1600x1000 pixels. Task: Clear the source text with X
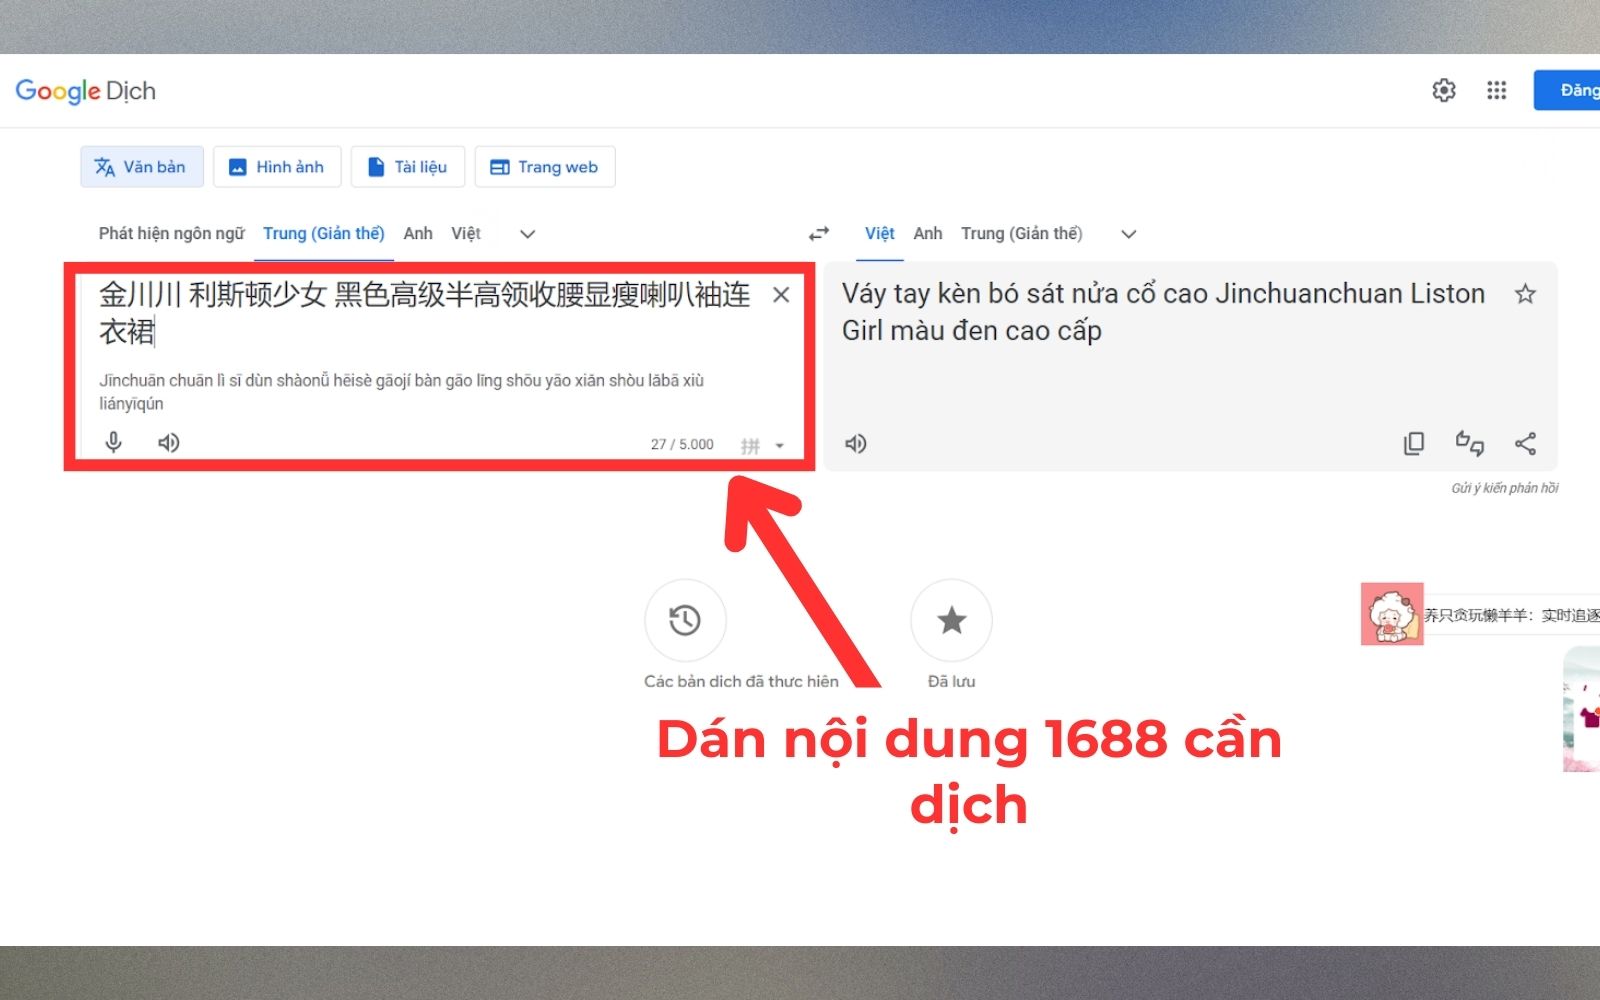tap(781, 294)
